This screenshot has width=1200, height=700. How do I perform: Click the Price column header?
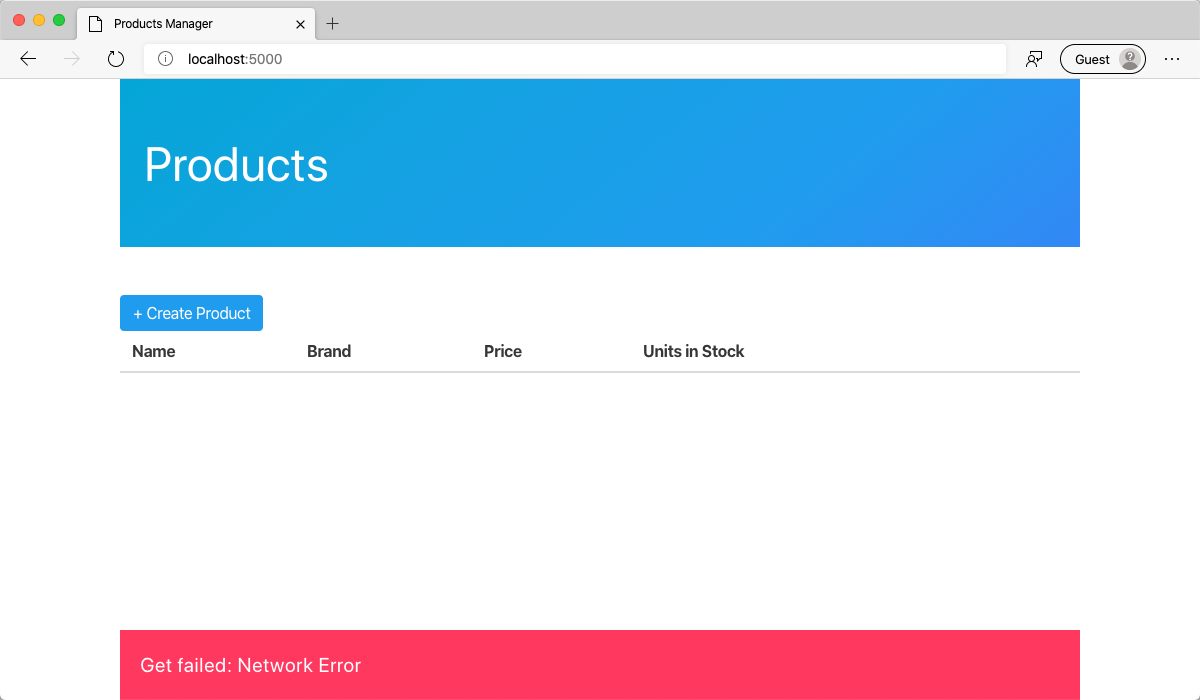tap(503, 351)
